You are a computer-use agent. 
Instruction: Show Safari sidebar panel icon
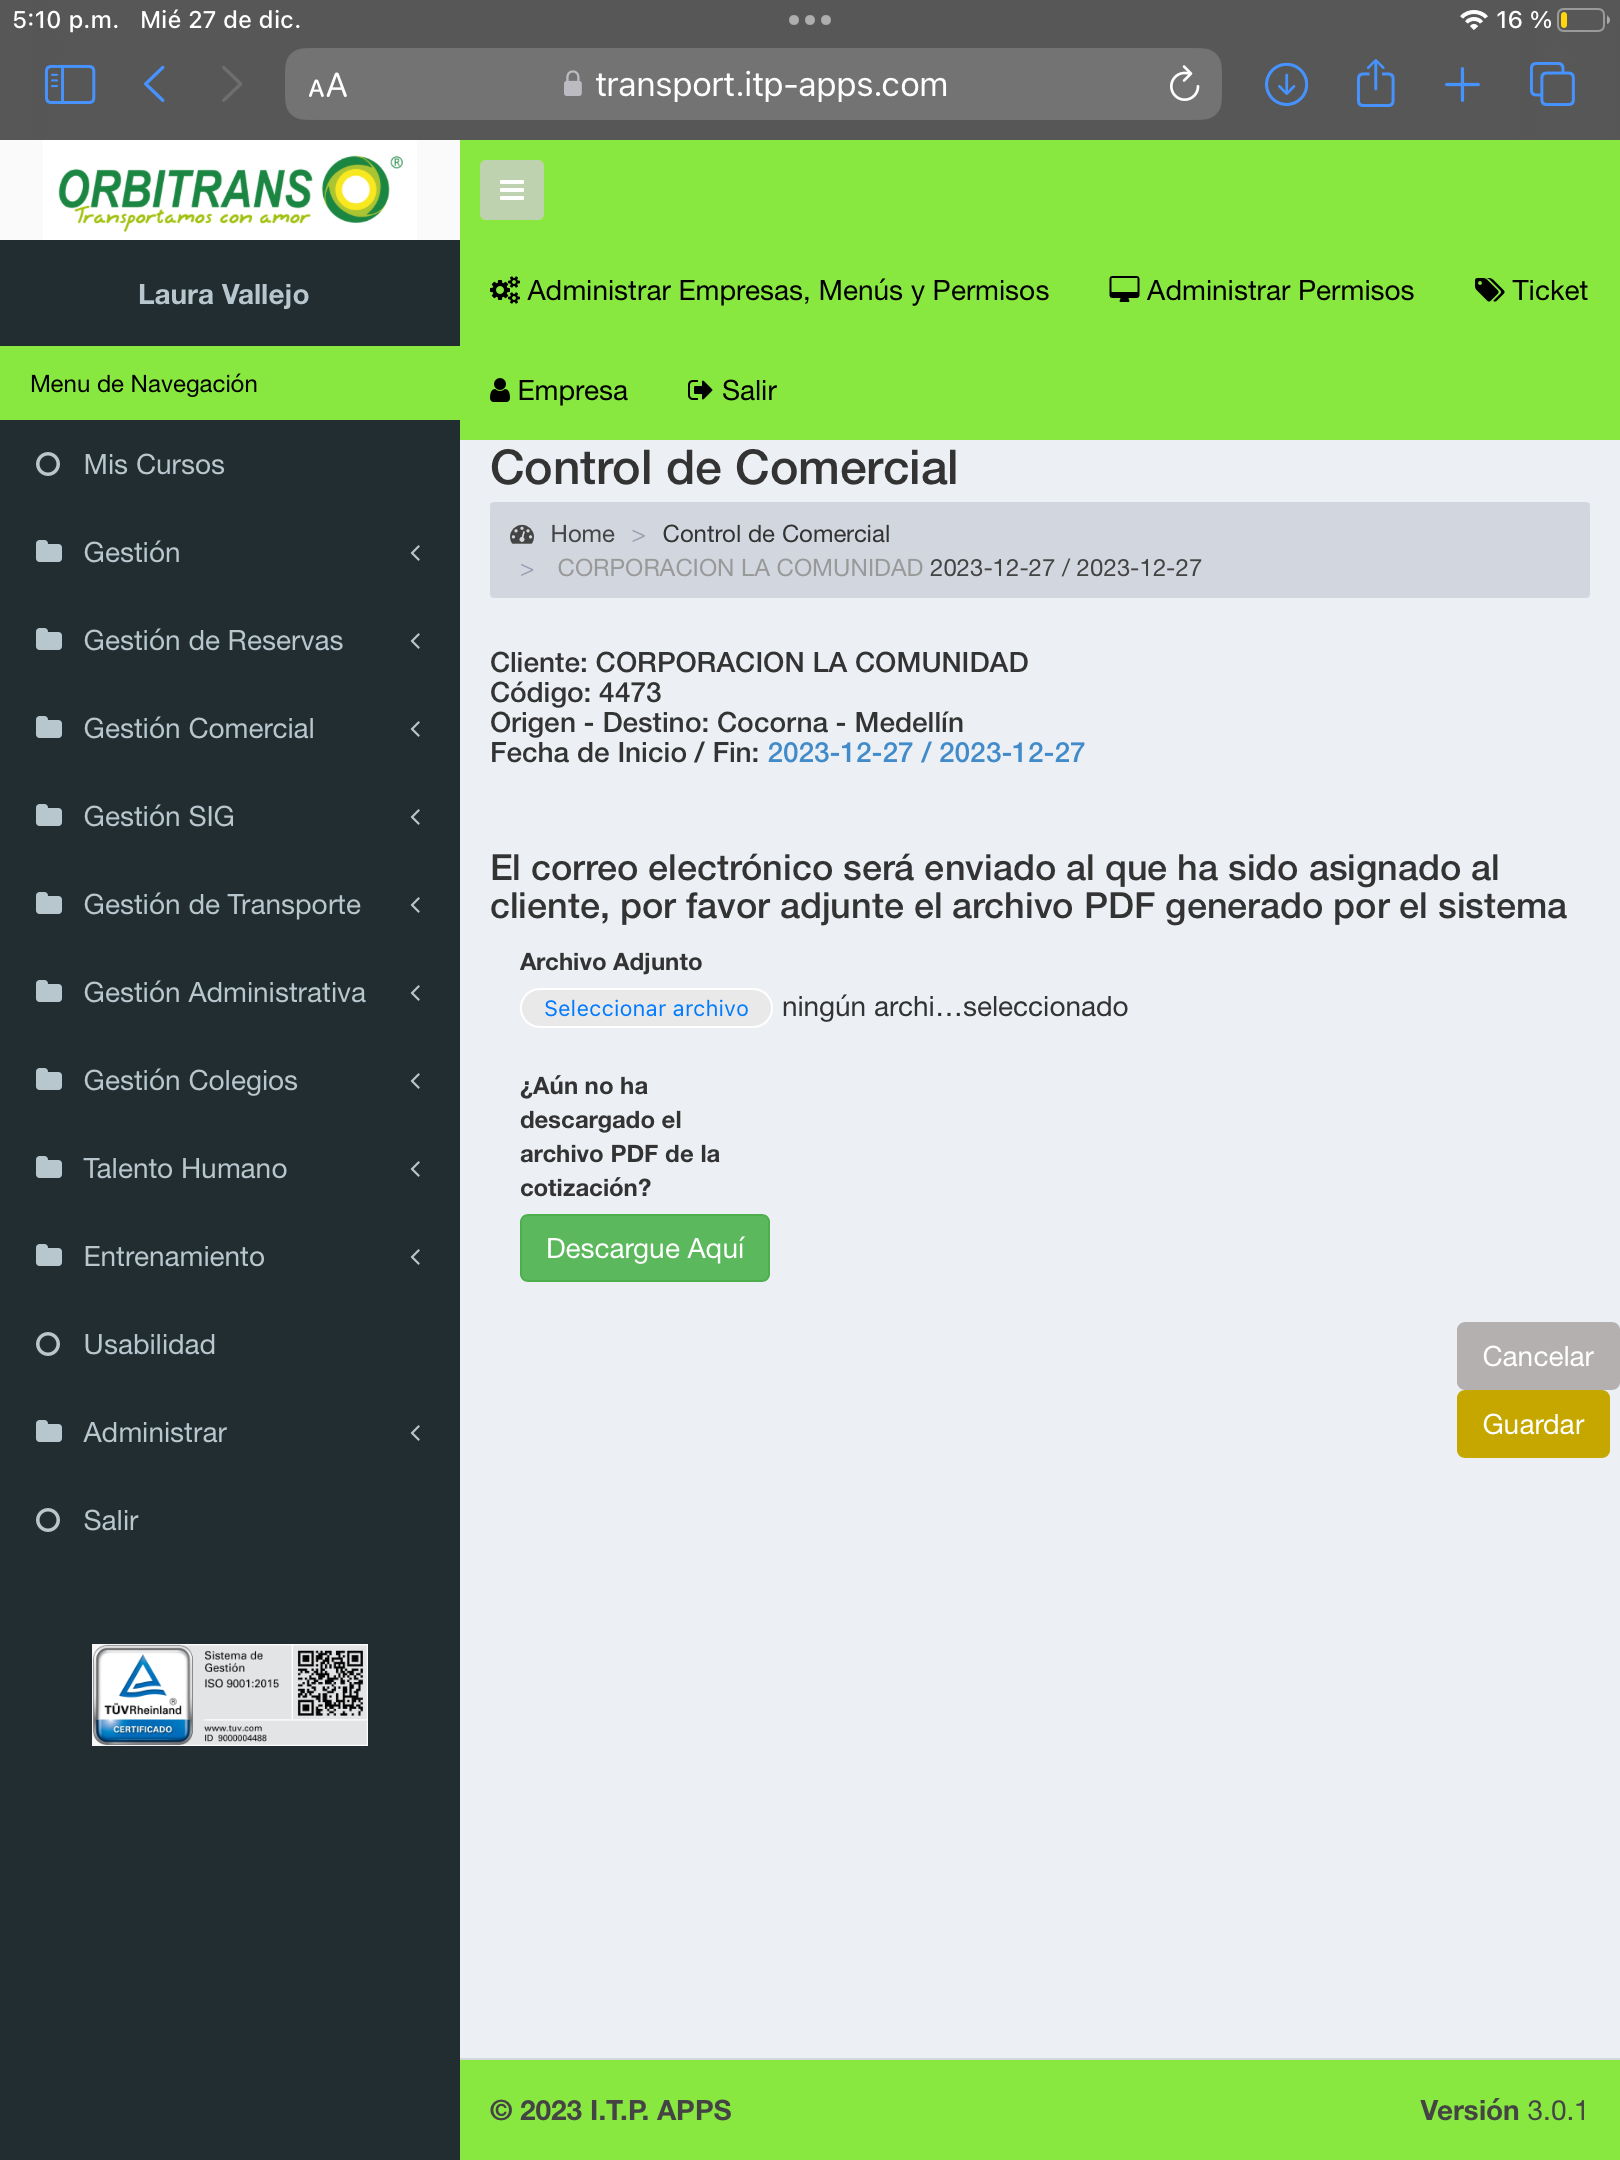pyautogui.click(x=70, y=85)
